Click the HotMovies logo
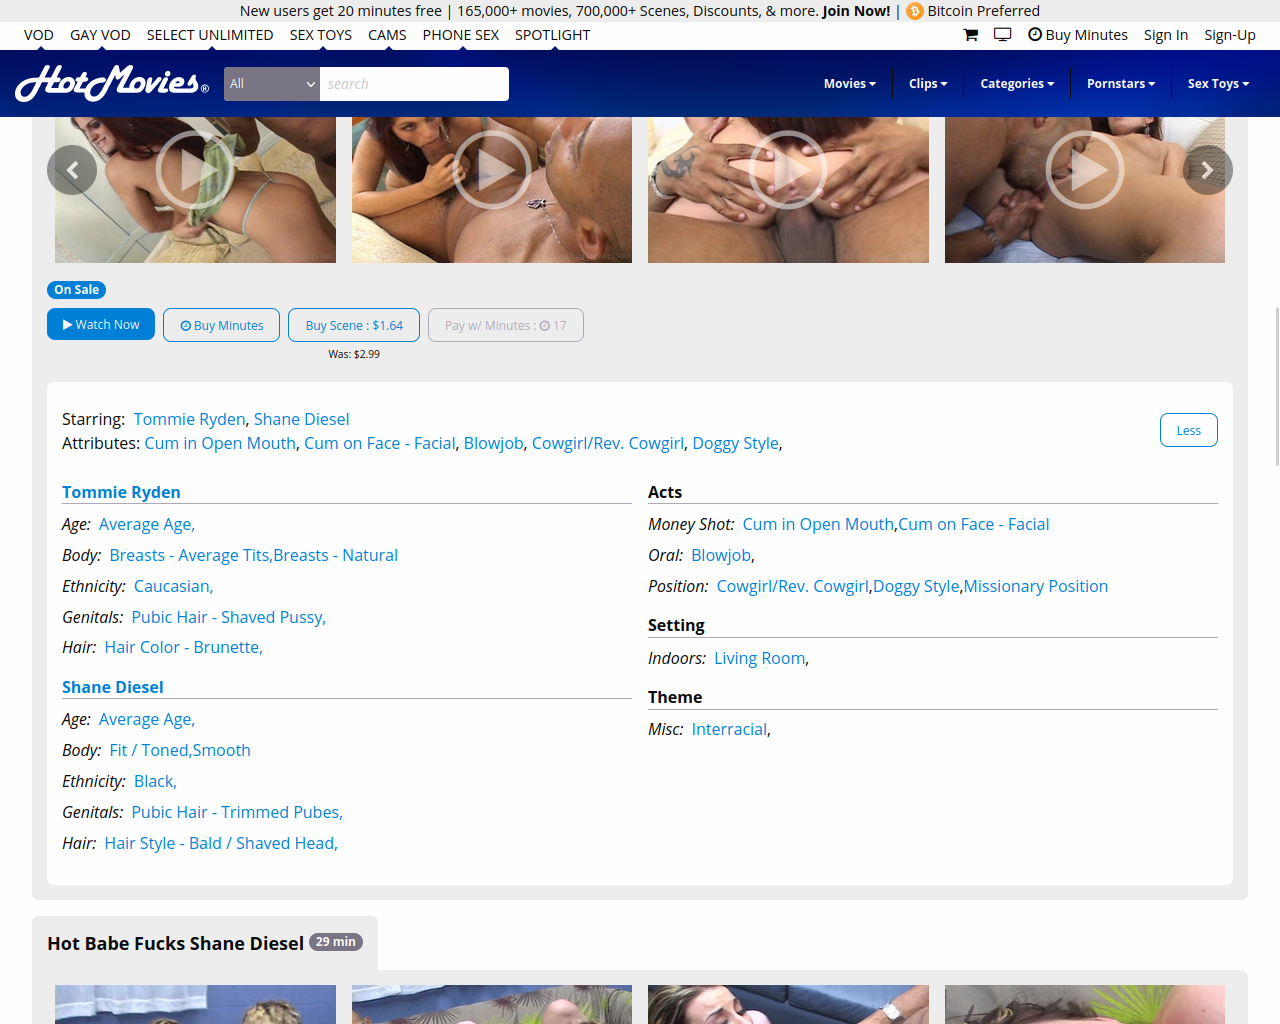 (x=112, y=83)
